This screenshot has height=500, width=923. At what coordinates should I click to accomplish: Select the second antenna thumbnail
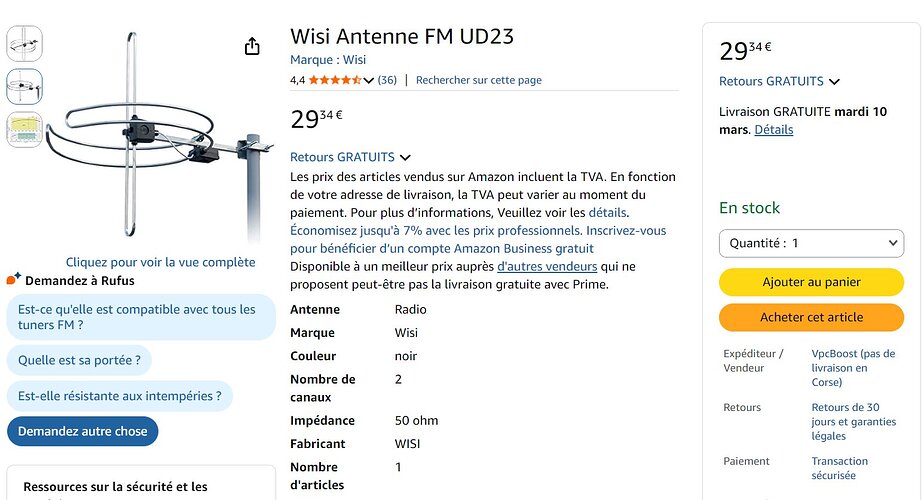[x=24, y=87]
